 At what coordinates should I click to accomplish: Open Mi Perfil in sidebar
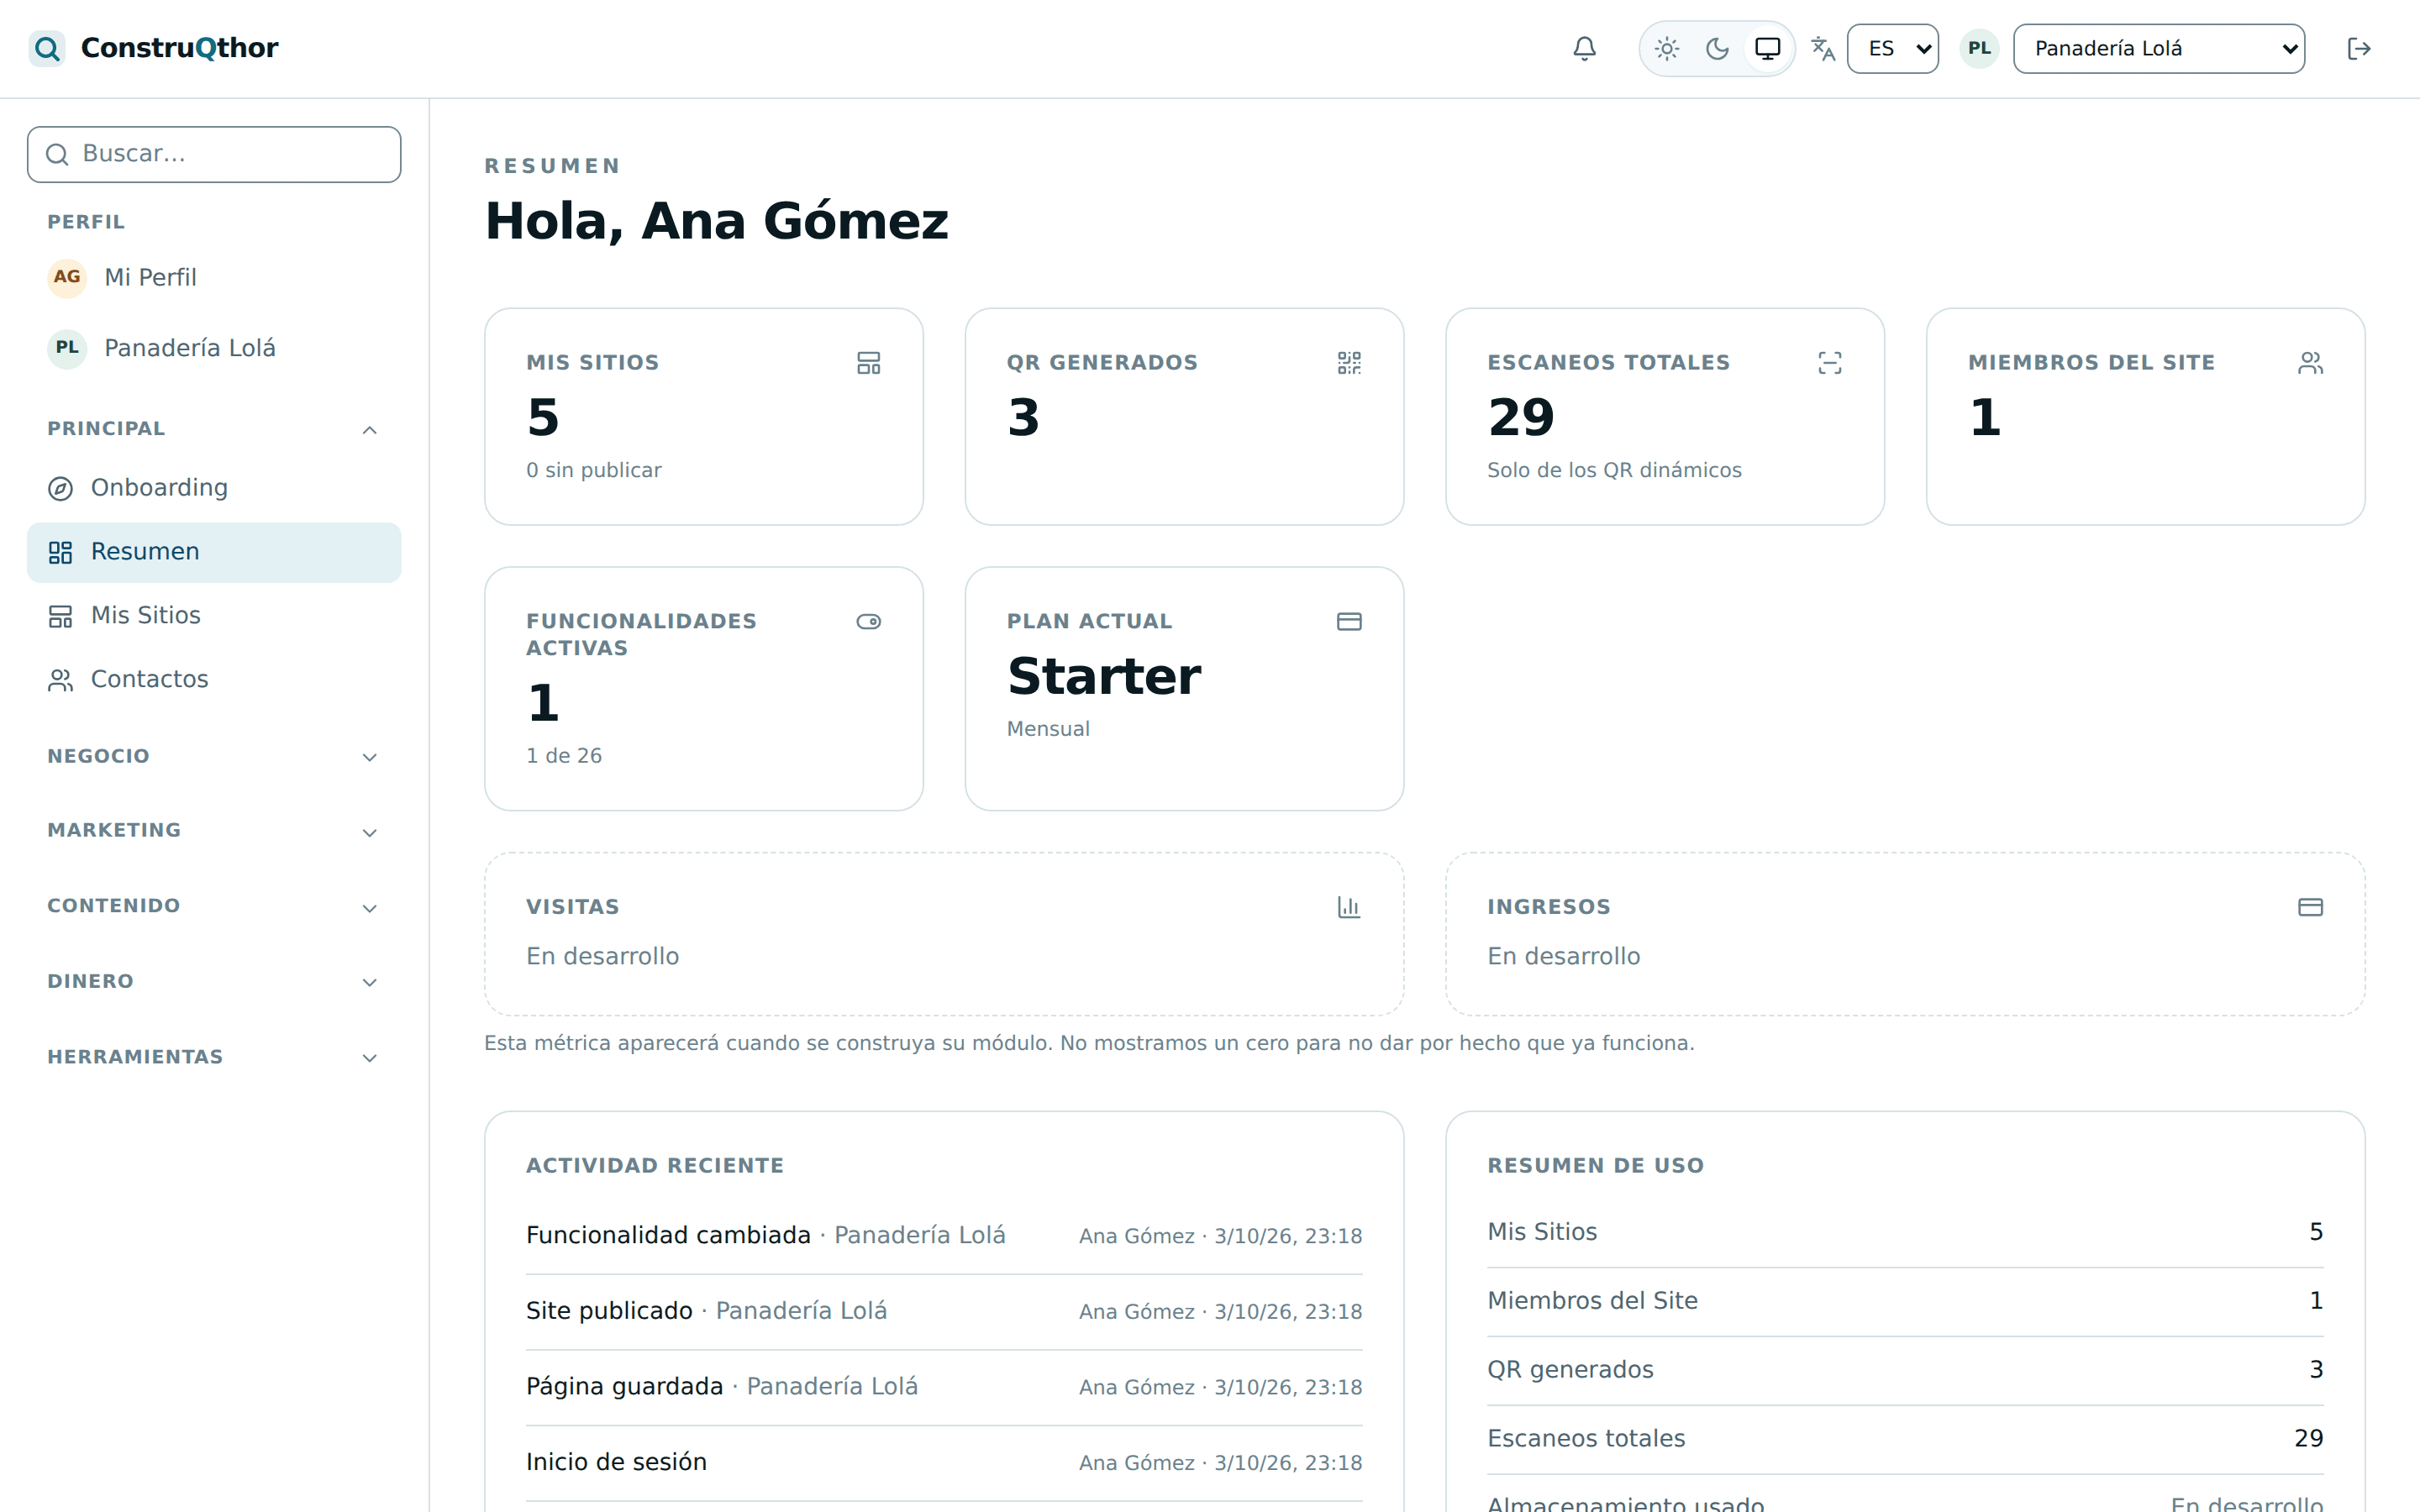pos(214,277)
